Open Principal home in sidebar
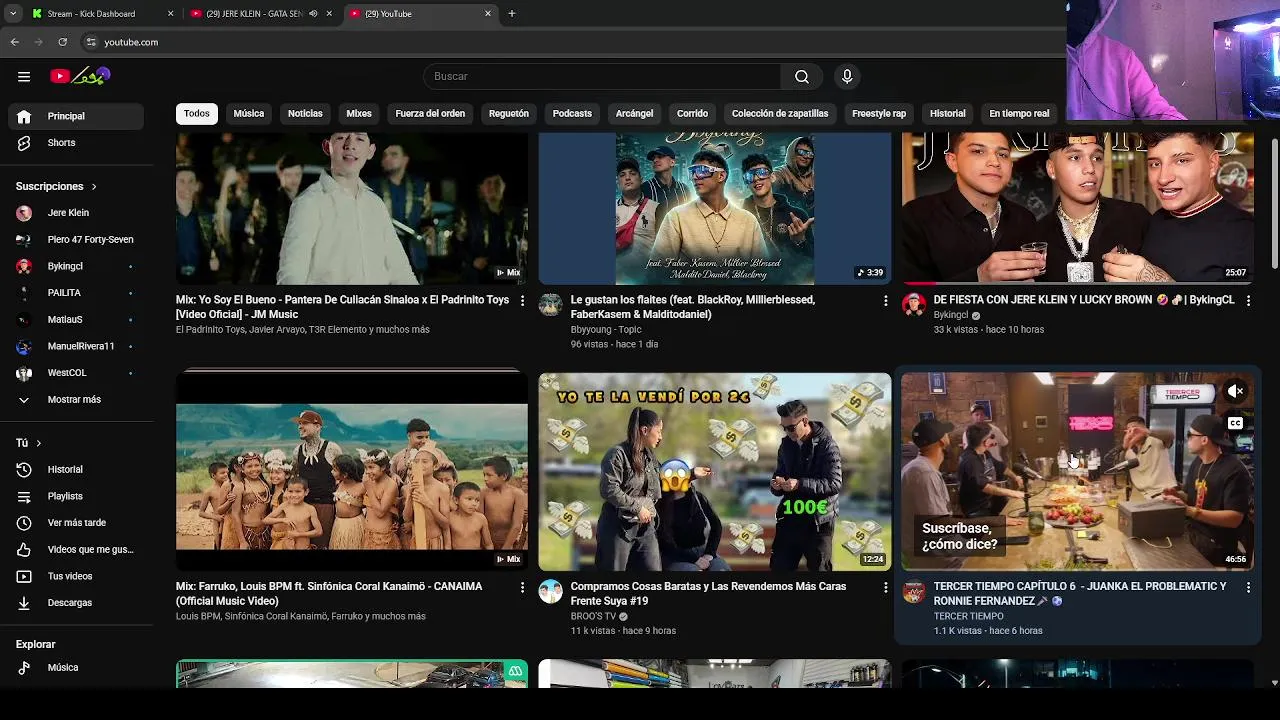The height and width of the screenshot is (720, 1280). [76, 116]
